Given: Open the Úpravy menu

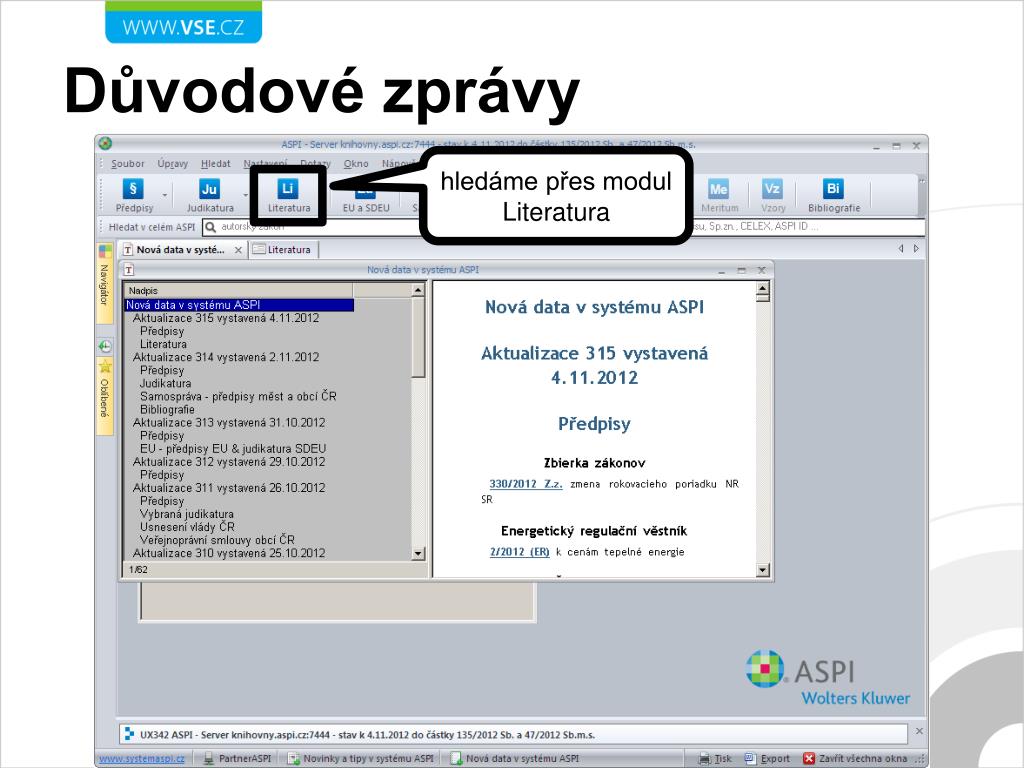Looking at the screenshot, I should tap(172, 163).
